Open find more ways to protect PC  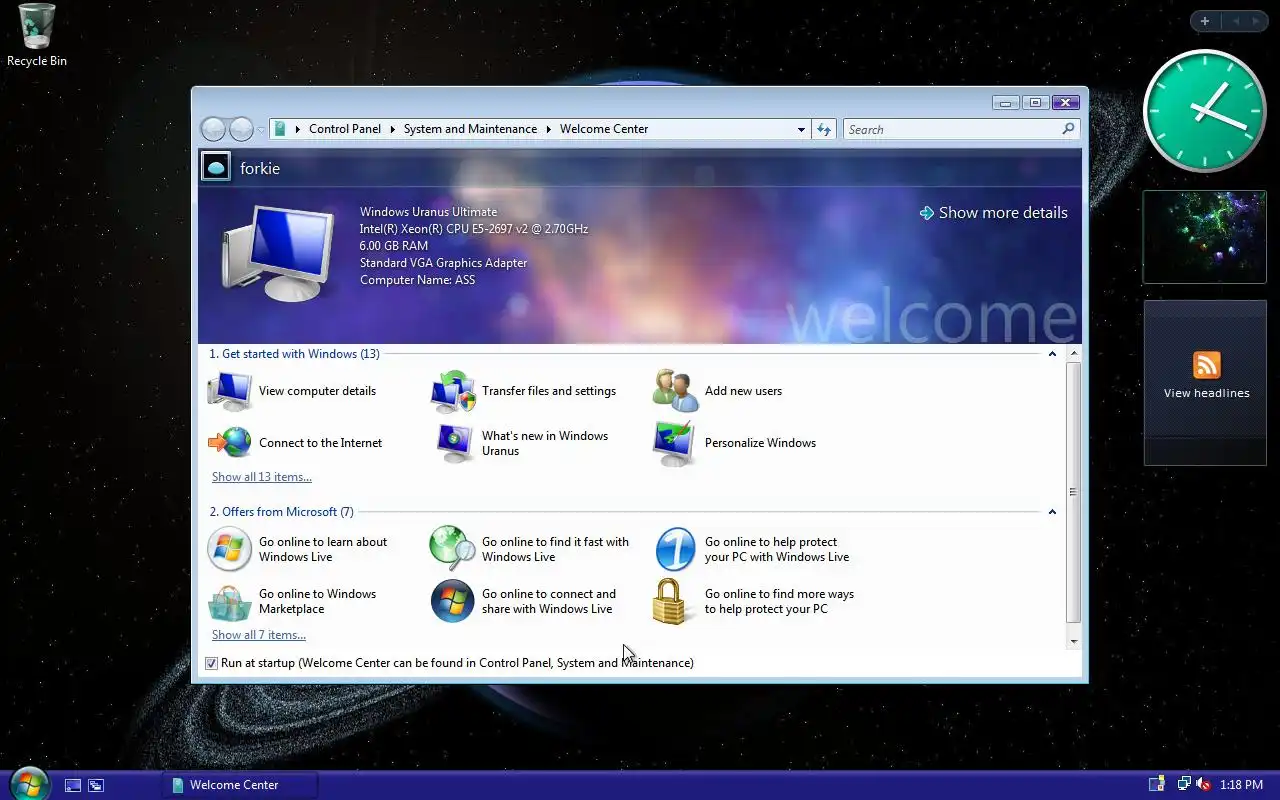click(754, 601)
